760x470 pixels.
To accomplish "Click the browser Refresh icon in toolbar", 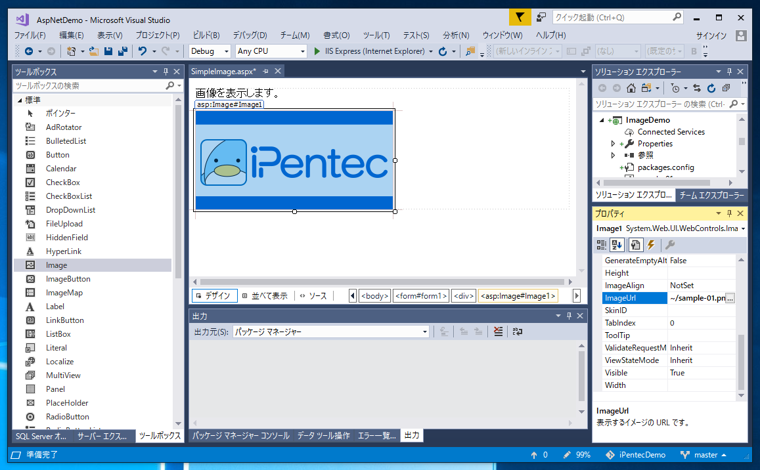I will click(443, 51).
